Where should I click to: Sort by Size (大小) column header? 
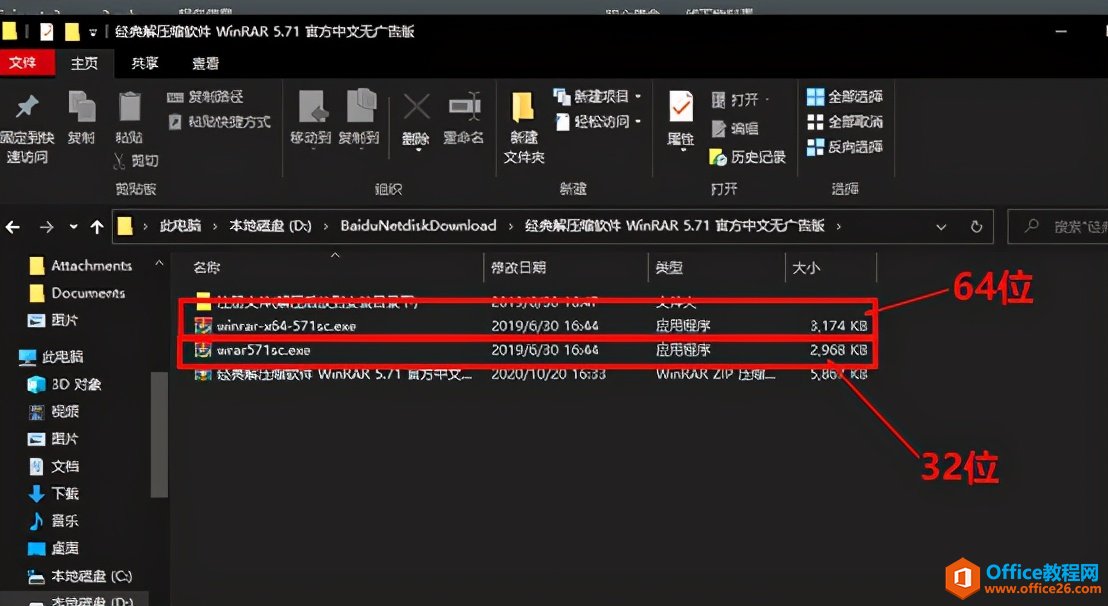(x=806, y=268)
